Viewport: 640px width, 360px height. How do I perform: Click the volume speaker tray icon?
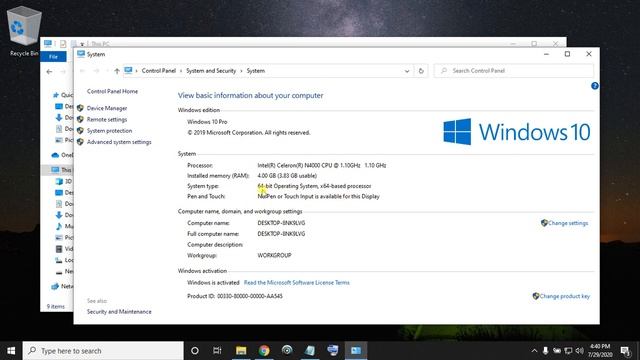pos(579,351)
